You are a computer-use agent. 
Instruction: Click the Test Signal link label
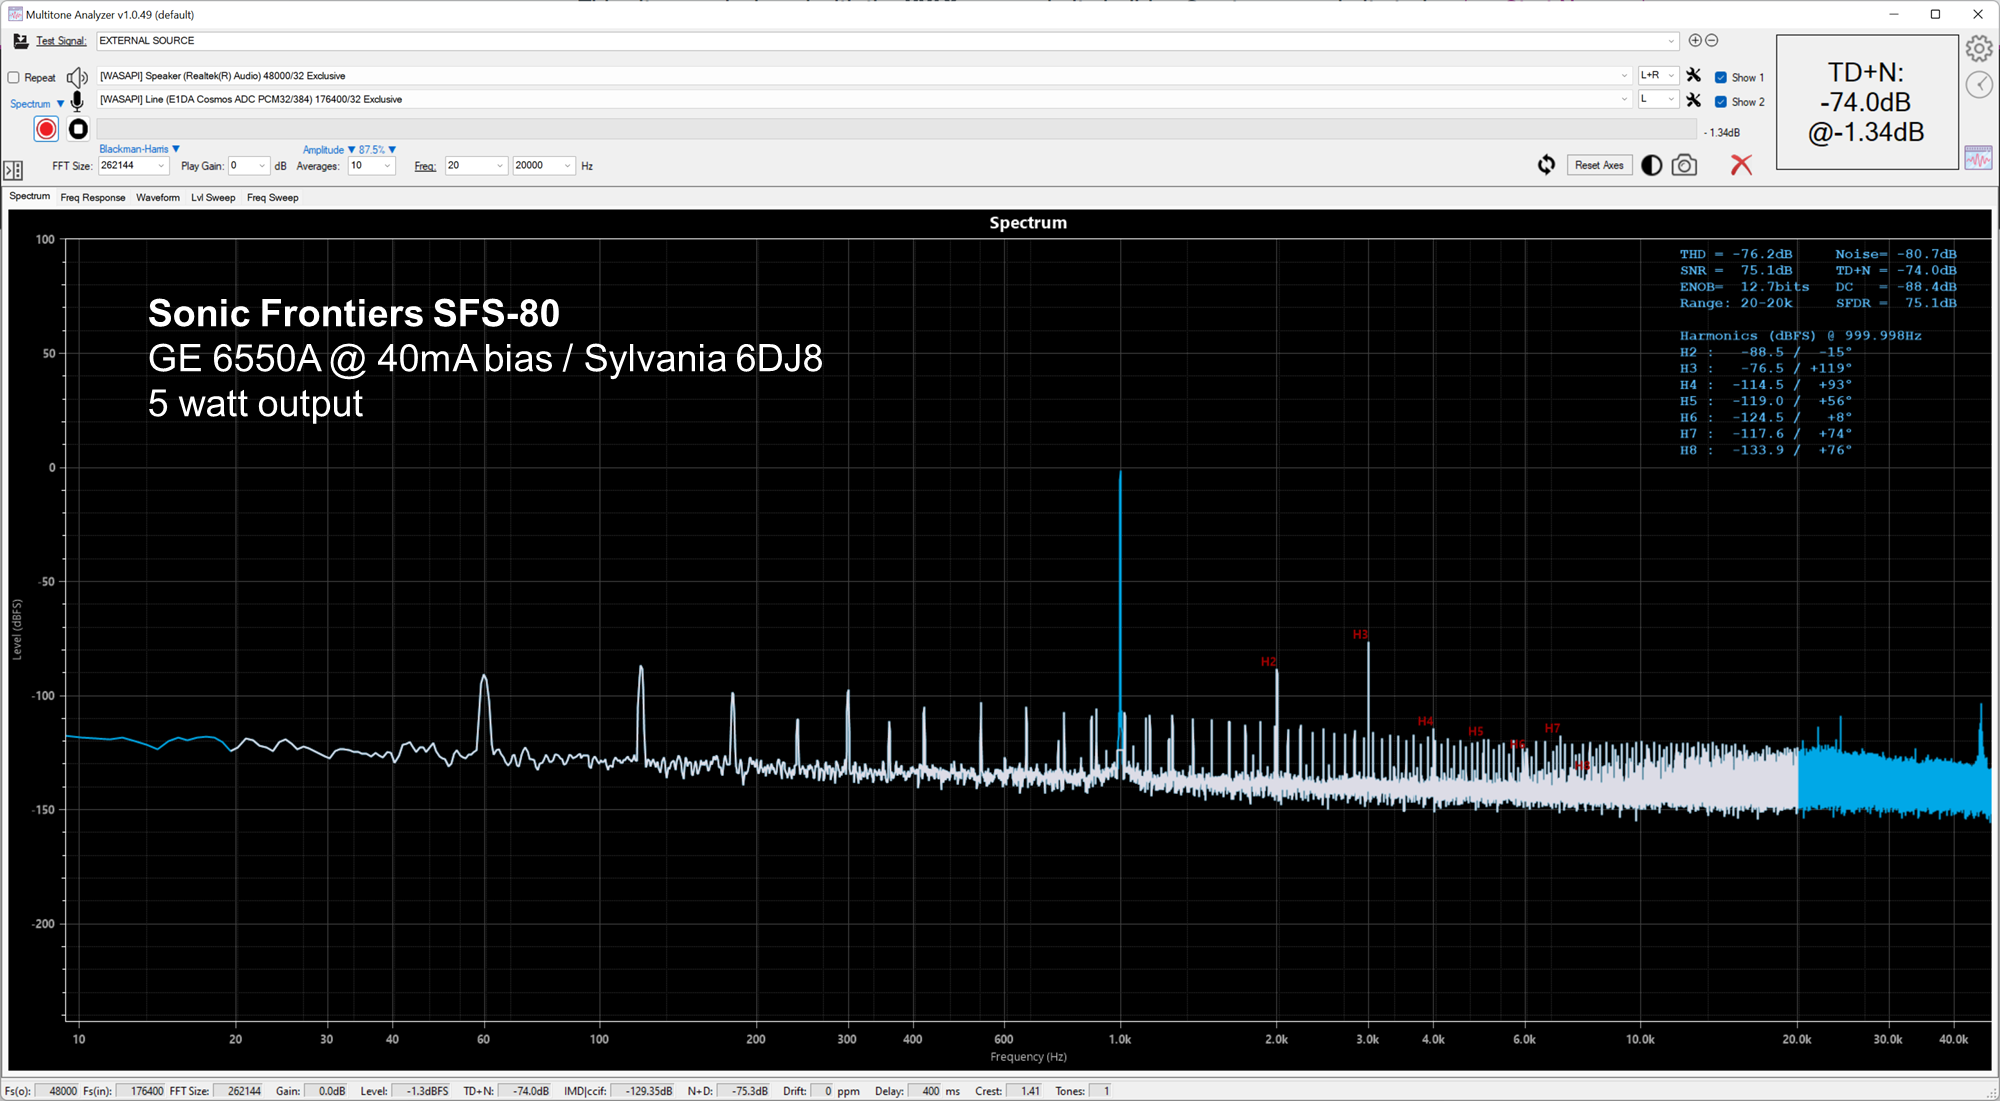(x=61, y=41)
